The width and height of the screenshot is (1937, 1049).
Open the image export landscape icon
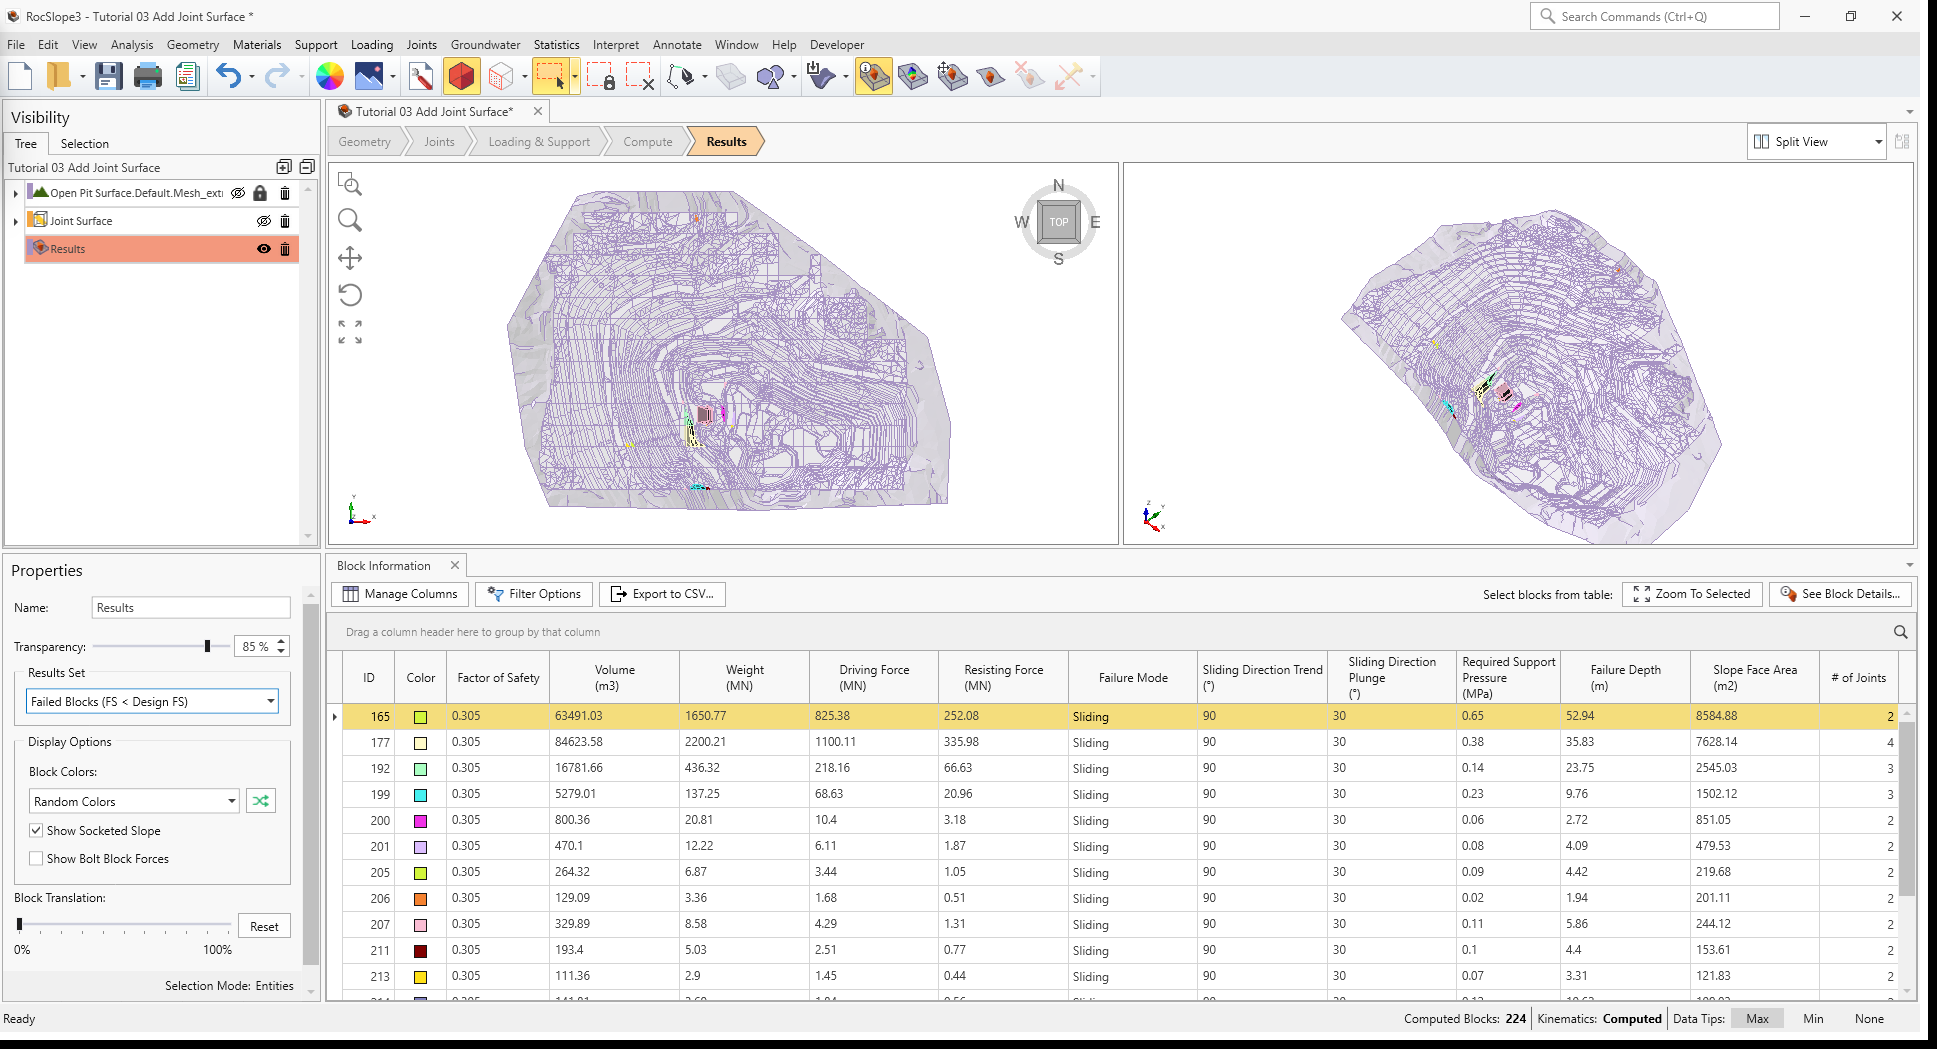(369, 76)
